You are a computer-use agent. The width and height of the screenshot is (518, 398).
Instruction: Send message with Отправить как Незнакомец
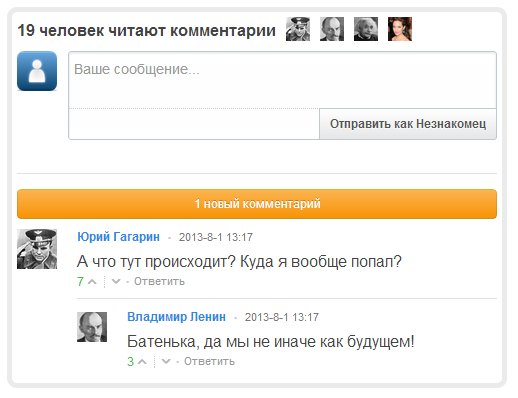coord(408,124)
